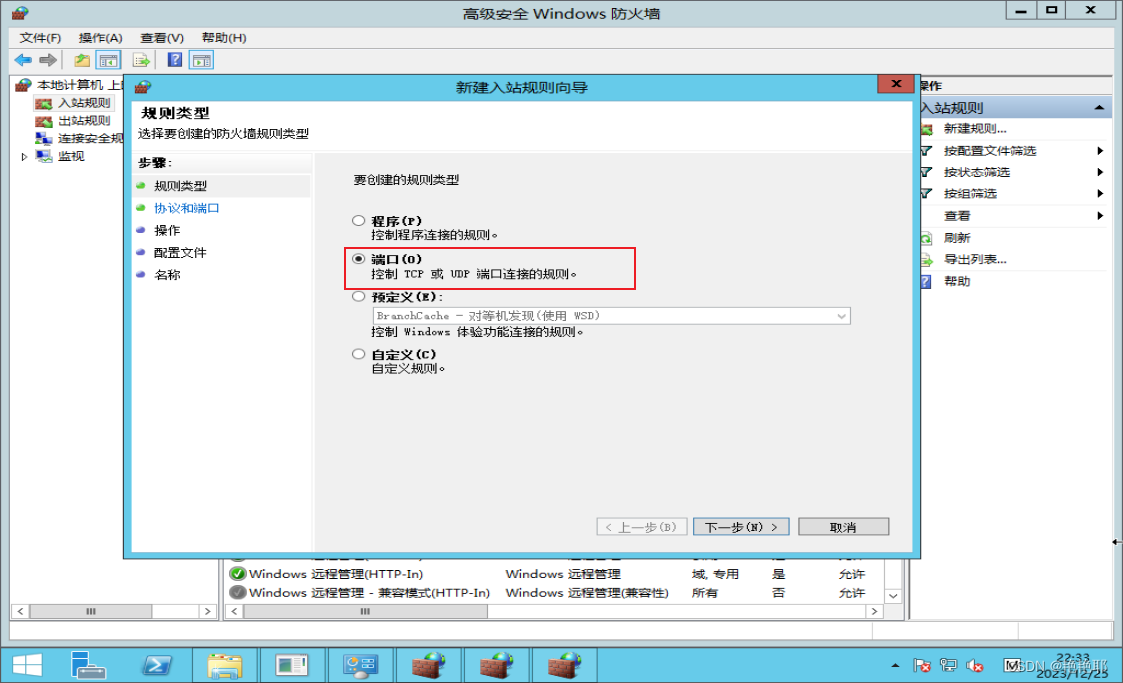Click 帮助 in the actions pane
This screenshot has height=683, width=1123.
[957, 281]
